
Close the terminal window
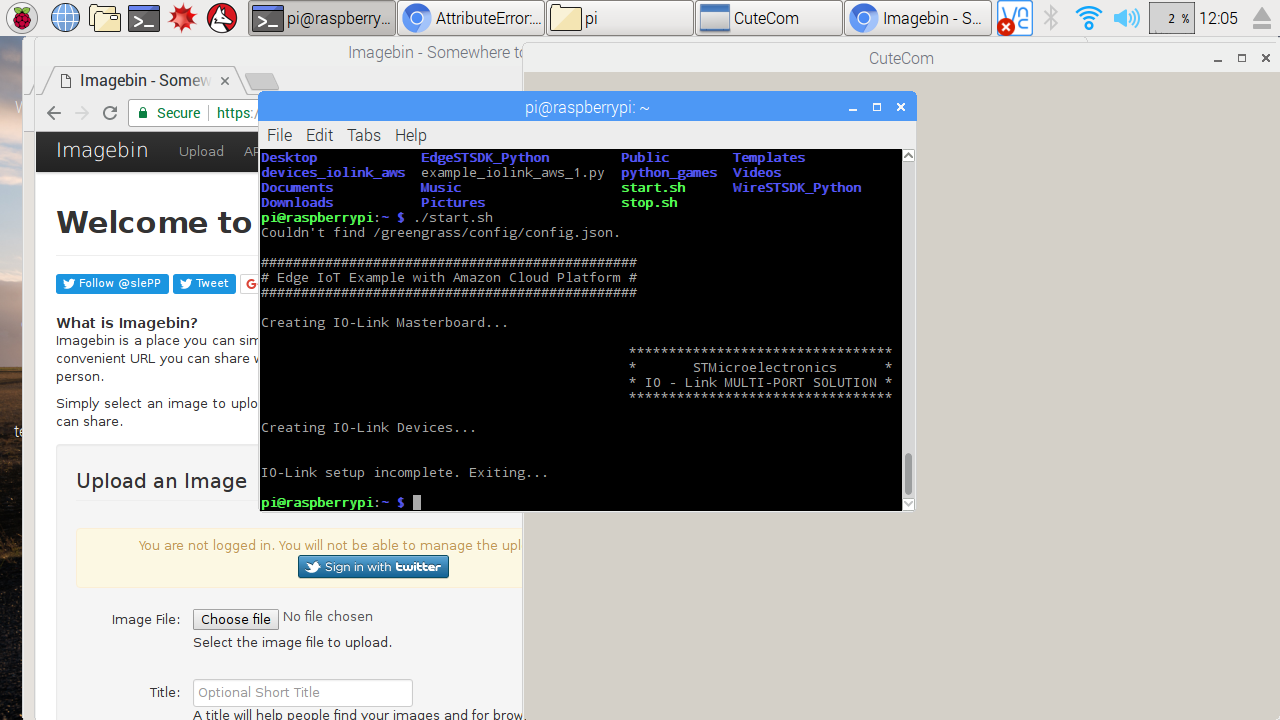(901, 107)
